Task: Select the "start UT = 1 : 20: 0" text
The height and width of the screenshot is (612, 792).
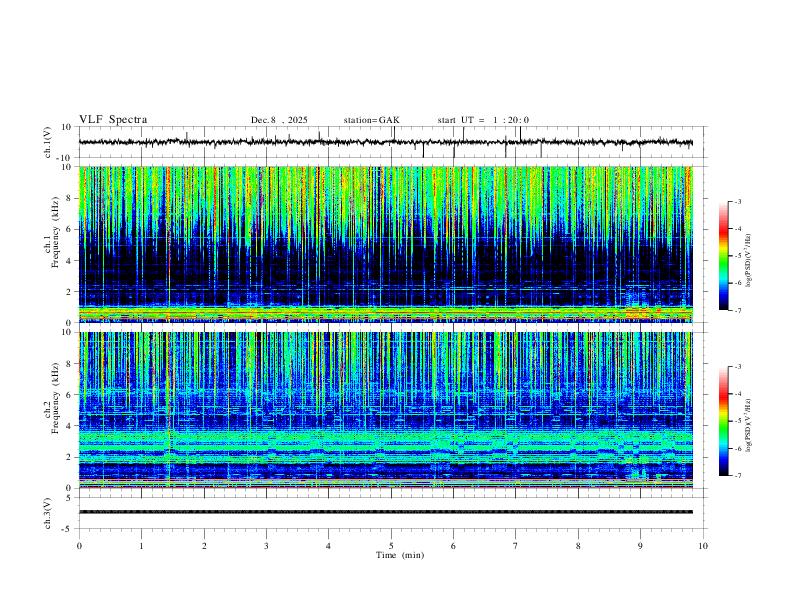Action: (483, 120)
